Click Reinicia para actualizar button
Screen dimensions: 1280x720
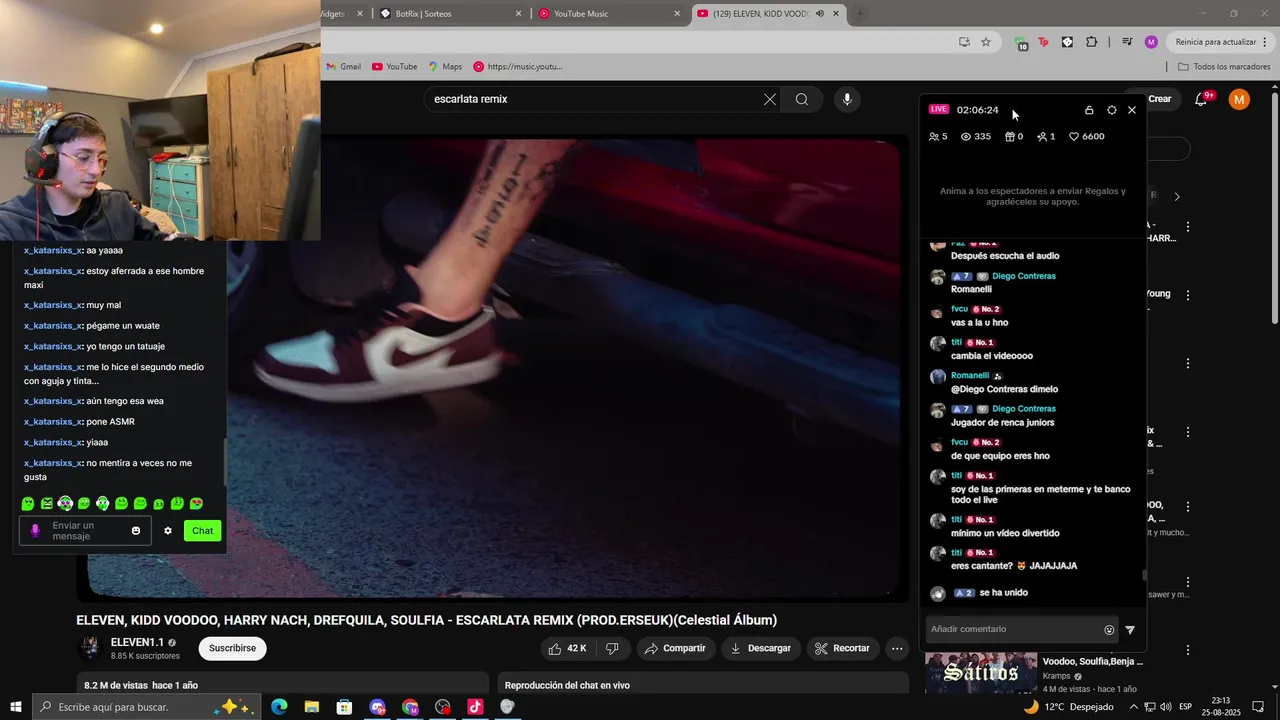[1215, 42]
